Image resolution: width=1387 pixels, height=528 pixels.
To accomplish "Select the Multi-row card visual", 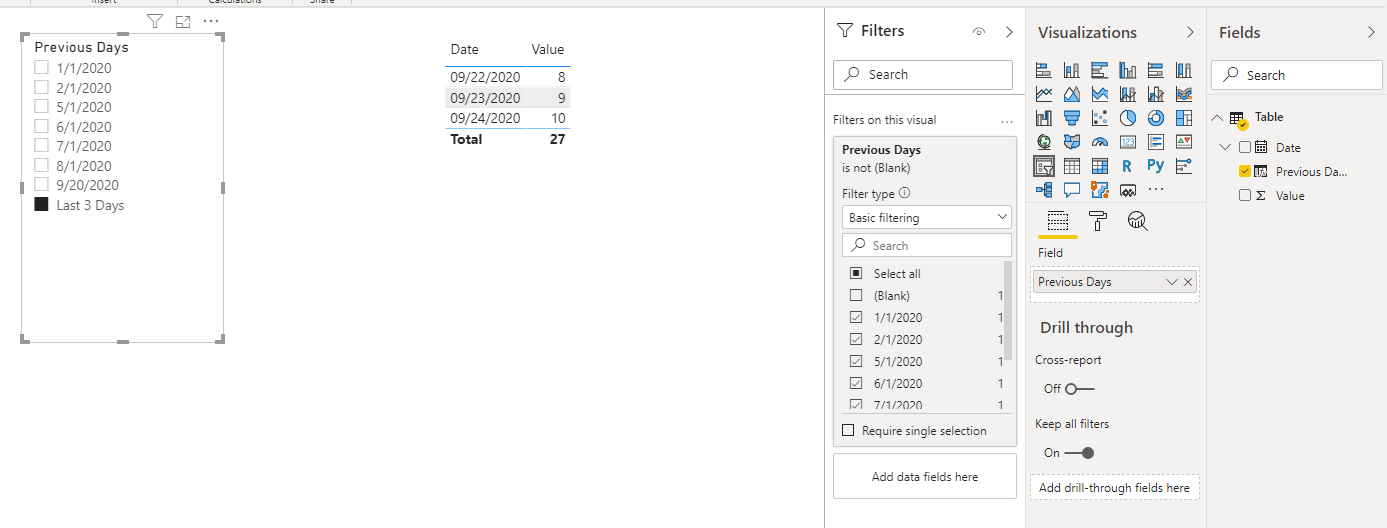I will 1156,142.
